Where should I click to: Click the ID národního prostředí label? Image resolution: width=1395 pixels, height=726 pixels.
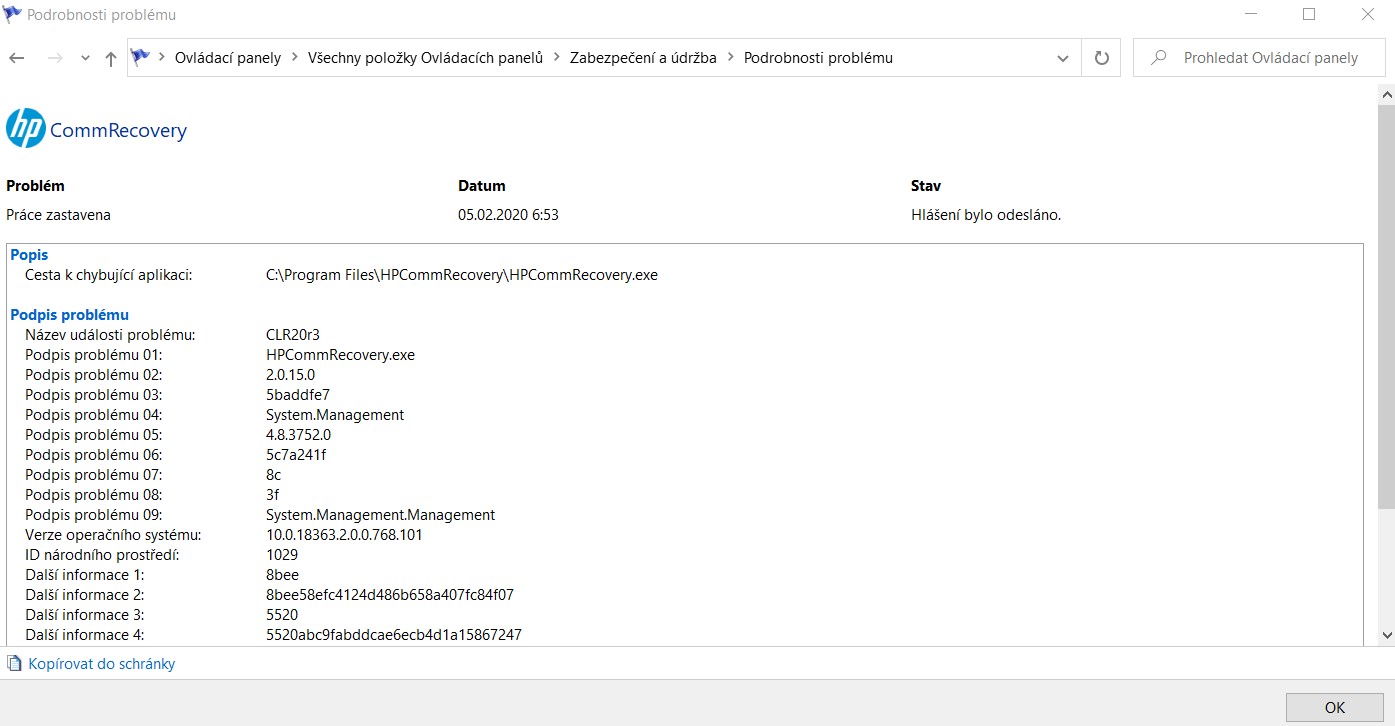[x=103, y=555]
